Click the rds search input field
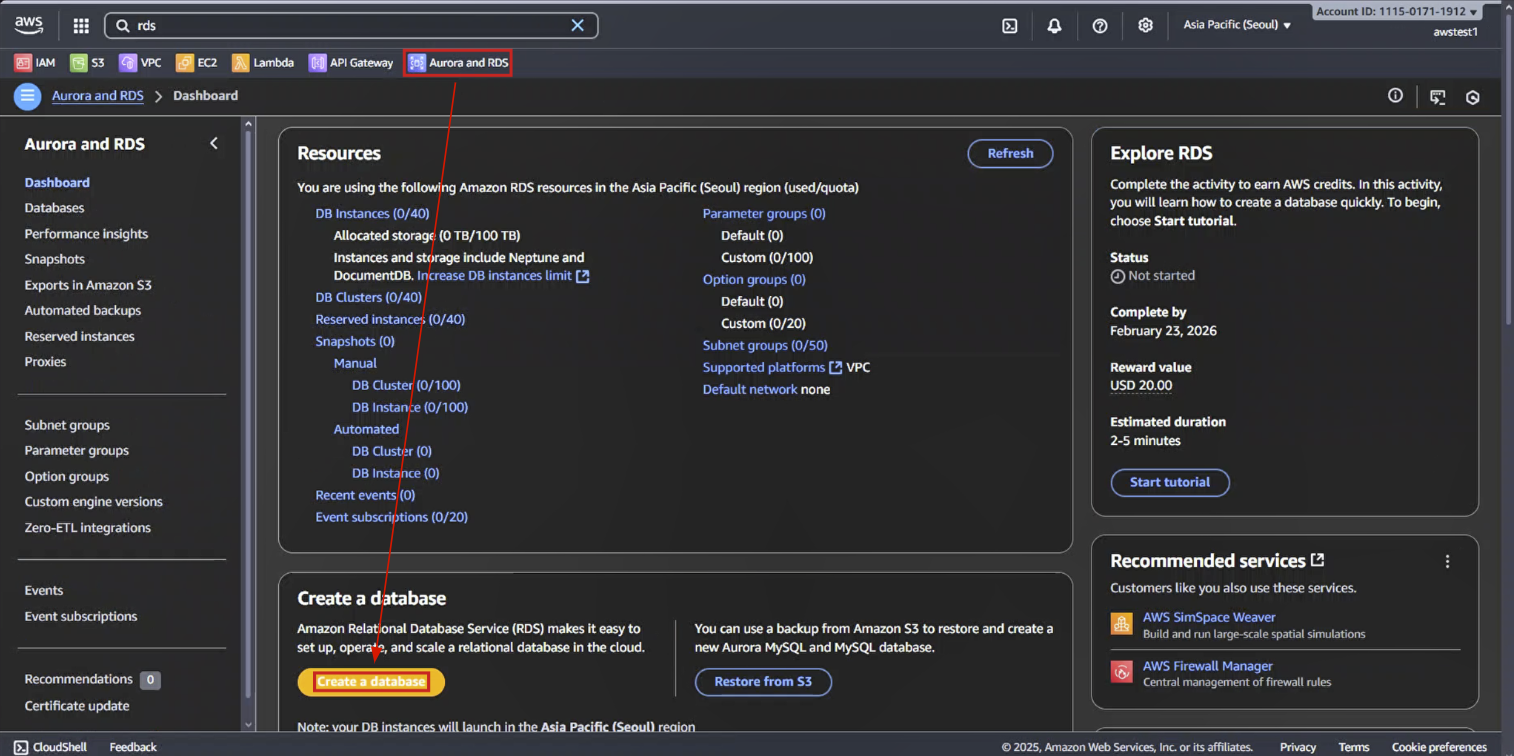 [x=351, y=26]
